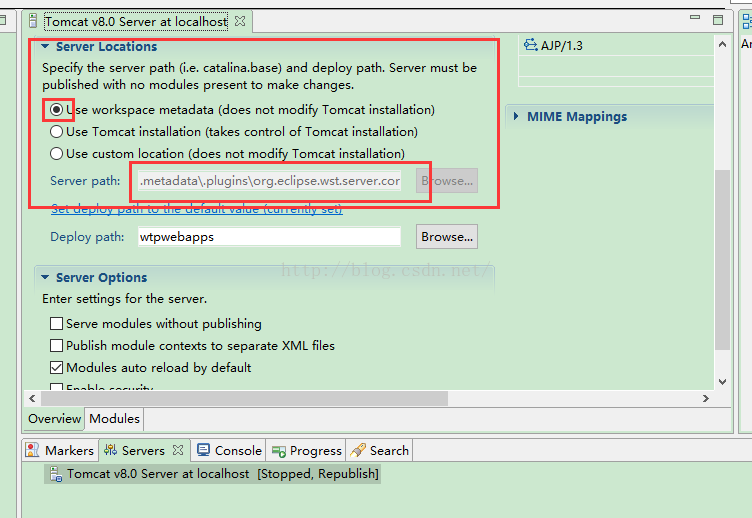Click the Markers view icon
Viewport: 752px width, 518px height.
[32, 450]
